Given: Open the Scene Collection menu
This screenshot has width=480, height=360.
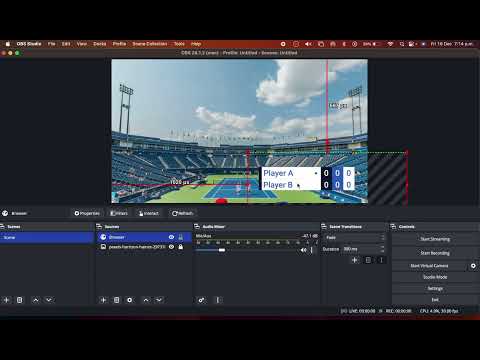Looking at the screenshot, I should click(150, 44).
